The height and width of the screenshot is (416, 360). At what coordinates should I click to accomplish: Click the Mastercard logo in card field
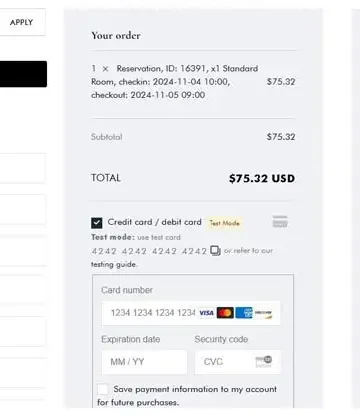tap(225, 313)
